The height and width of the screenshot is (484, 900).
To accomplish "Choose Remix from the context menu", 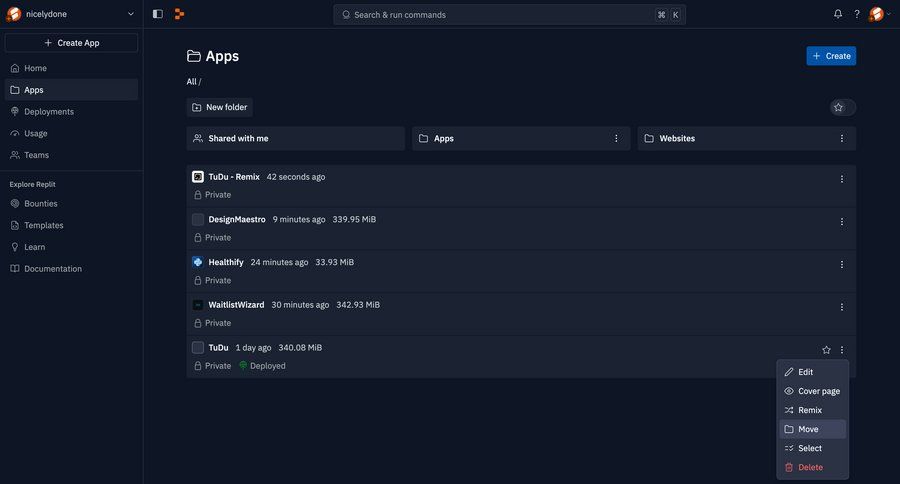I will pos(812,410).
